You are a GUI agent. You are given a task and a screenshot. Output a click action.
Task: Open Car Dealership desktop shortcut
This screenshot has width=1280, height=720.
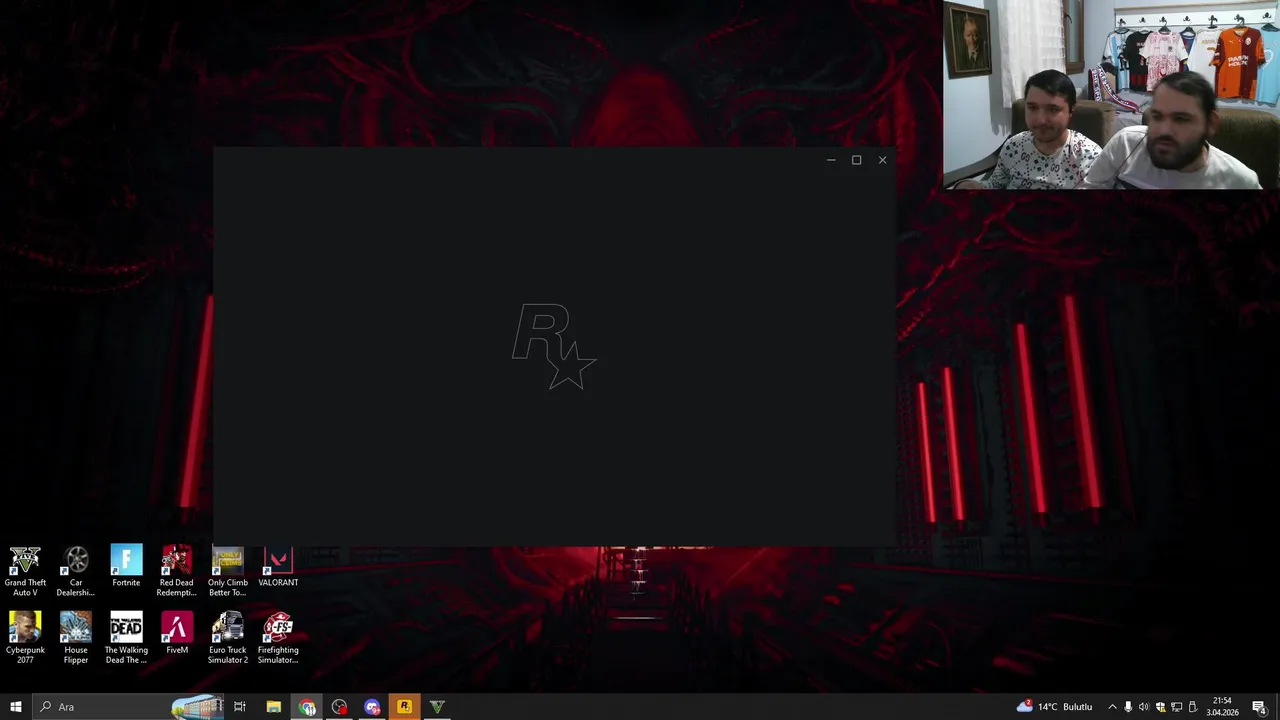[76, 571]
